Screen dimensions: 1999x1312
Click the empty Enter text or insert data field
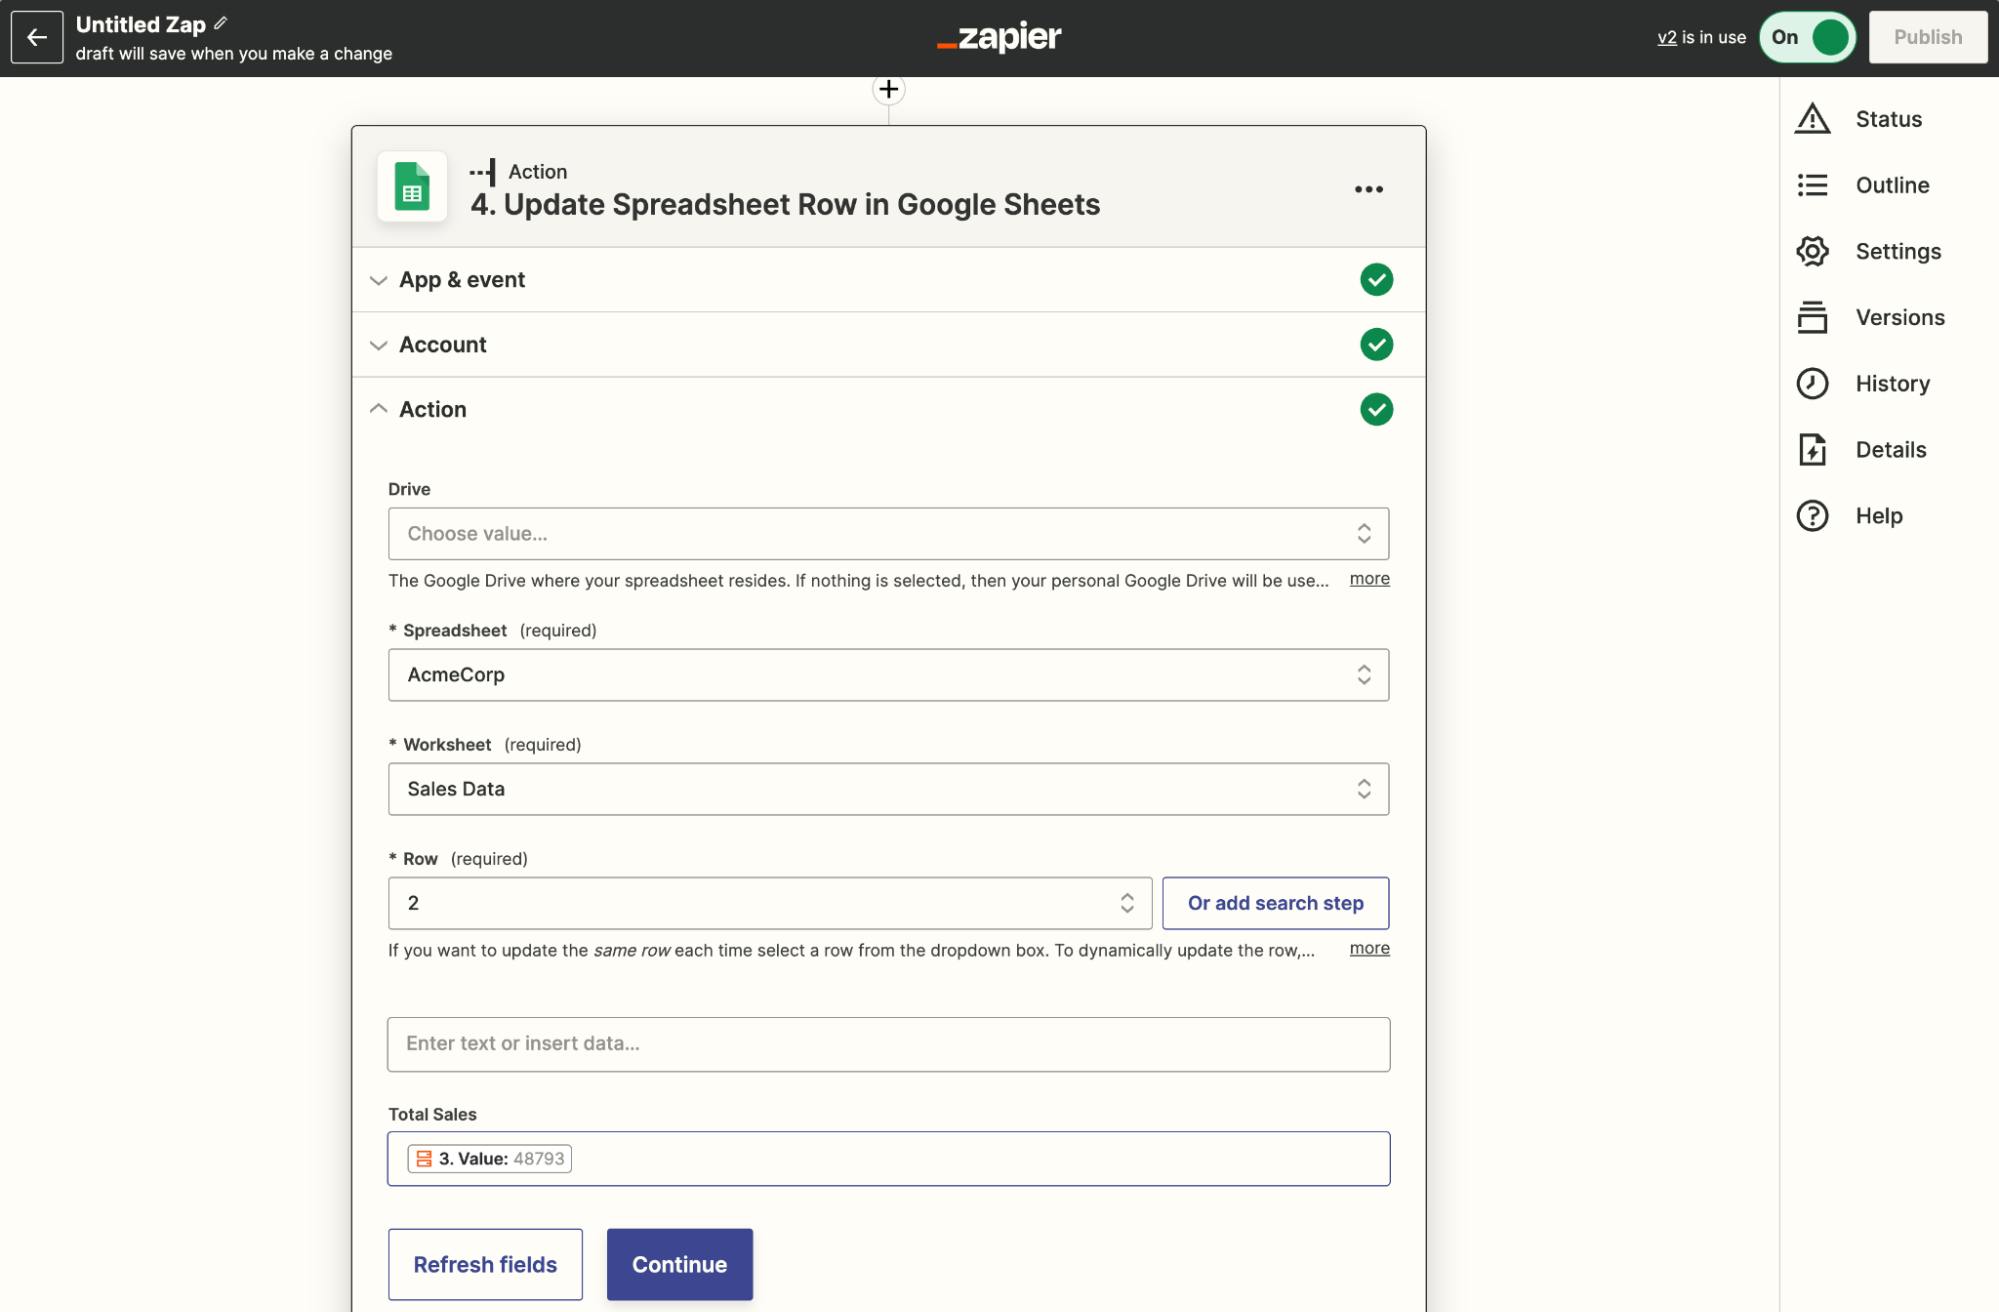(888, 1044)
